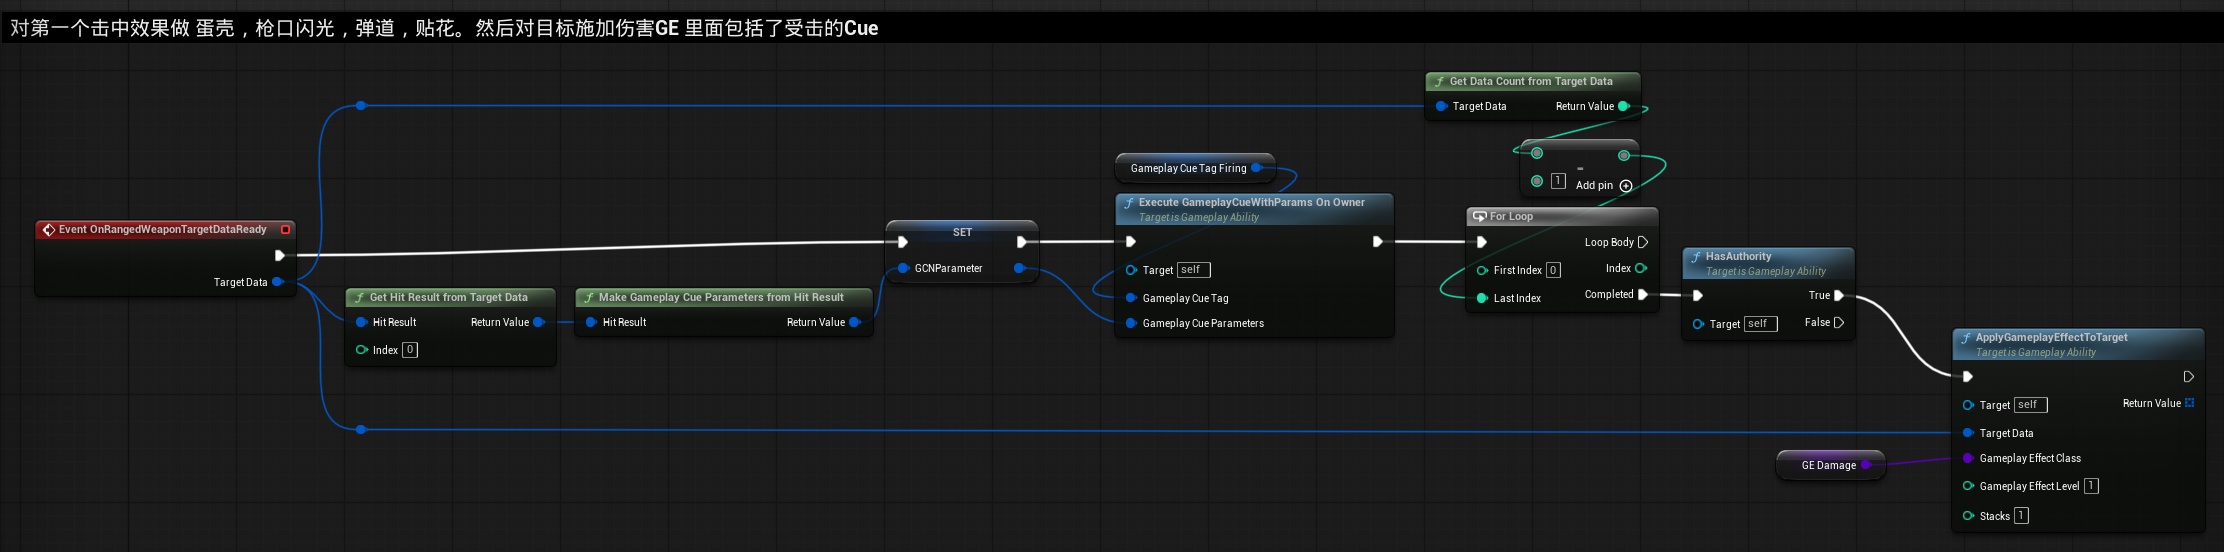
Task: Edit the First Index field of For Loop
Action: [x=1553, y=270]
